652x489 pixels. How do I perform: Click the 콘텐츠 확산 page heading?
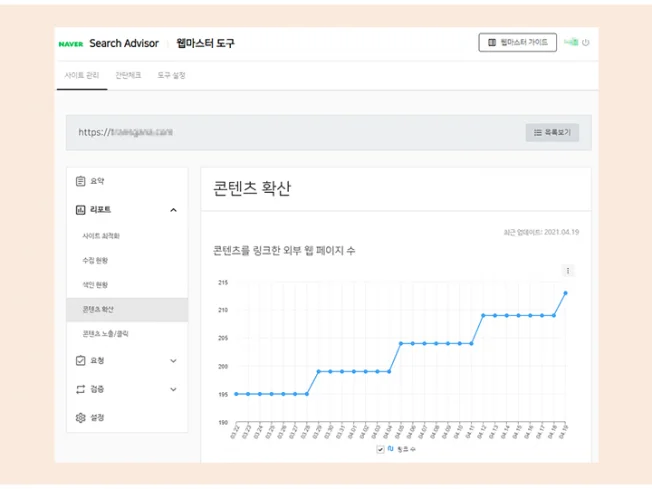point(252,188)
